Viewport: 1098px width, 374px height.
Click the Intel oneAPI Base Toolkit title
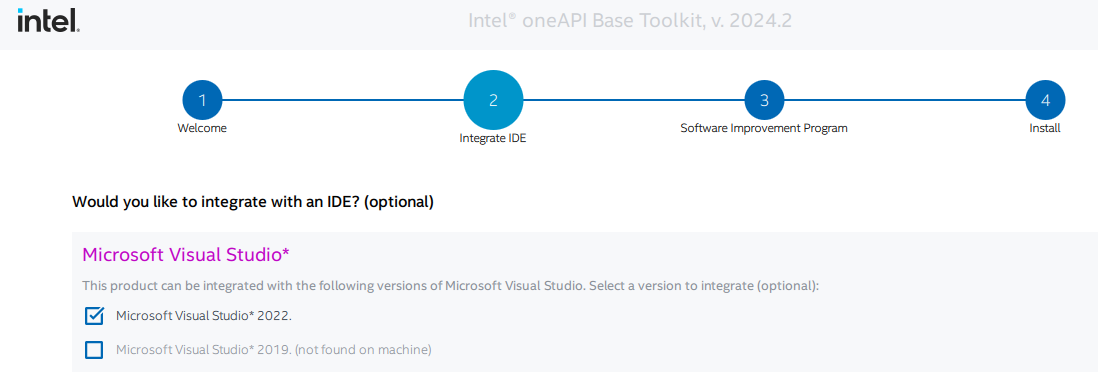point(630,21)
